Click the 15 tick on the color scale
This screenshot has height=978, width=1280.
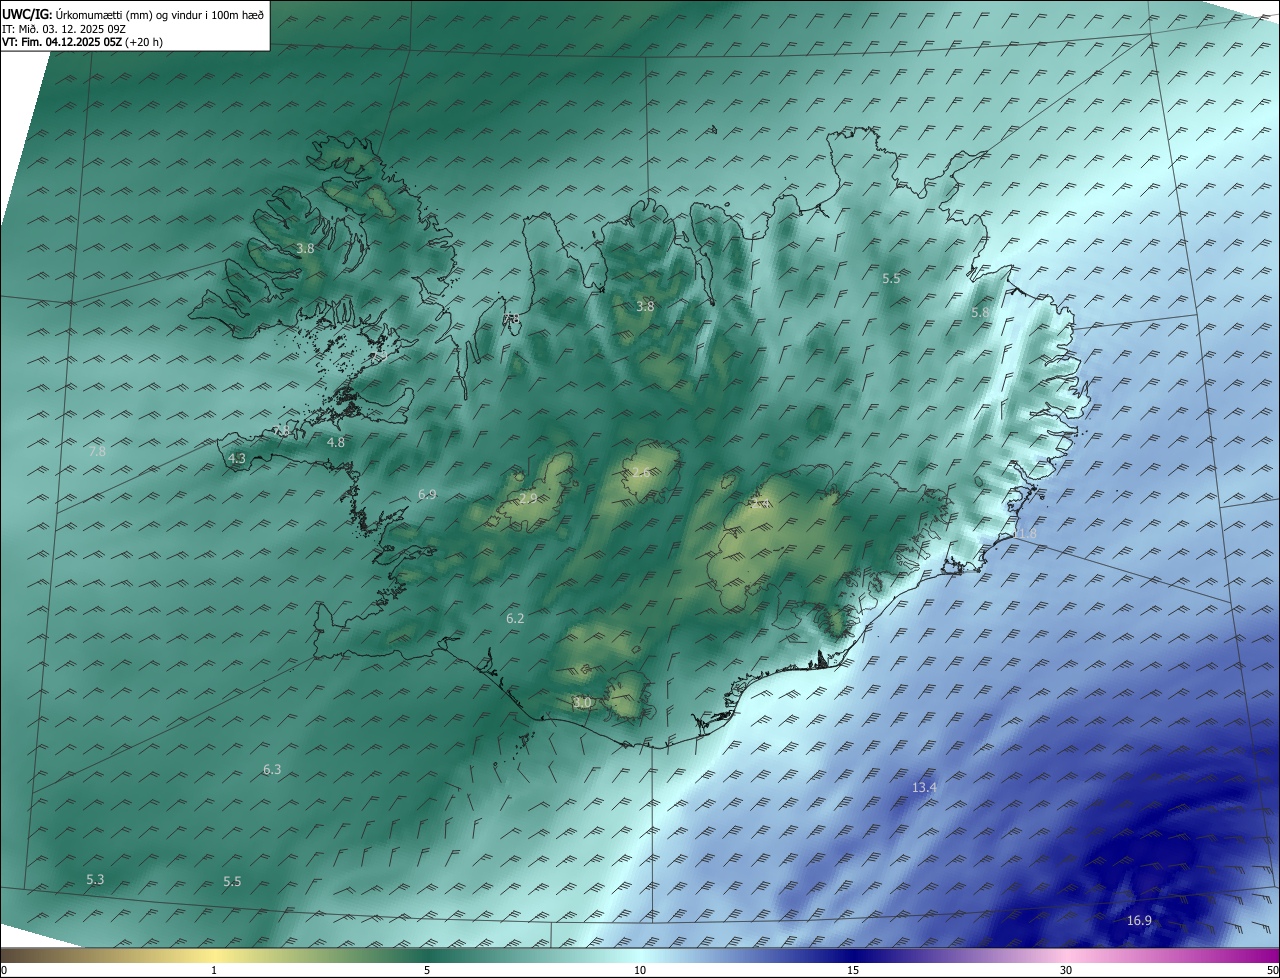(x=853, y=970)
